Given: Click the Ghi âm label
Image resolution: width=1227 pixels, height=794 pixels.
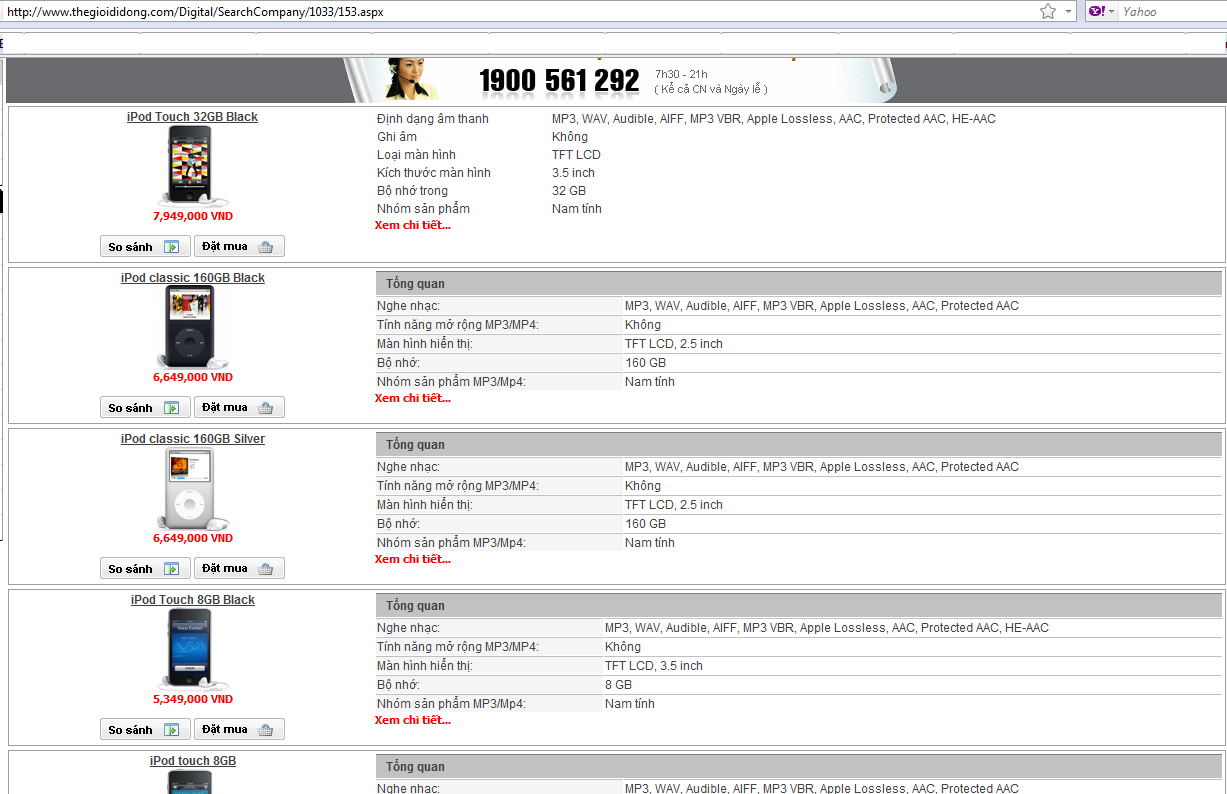Looking at the screenshot, I should (x=397, y=137).
